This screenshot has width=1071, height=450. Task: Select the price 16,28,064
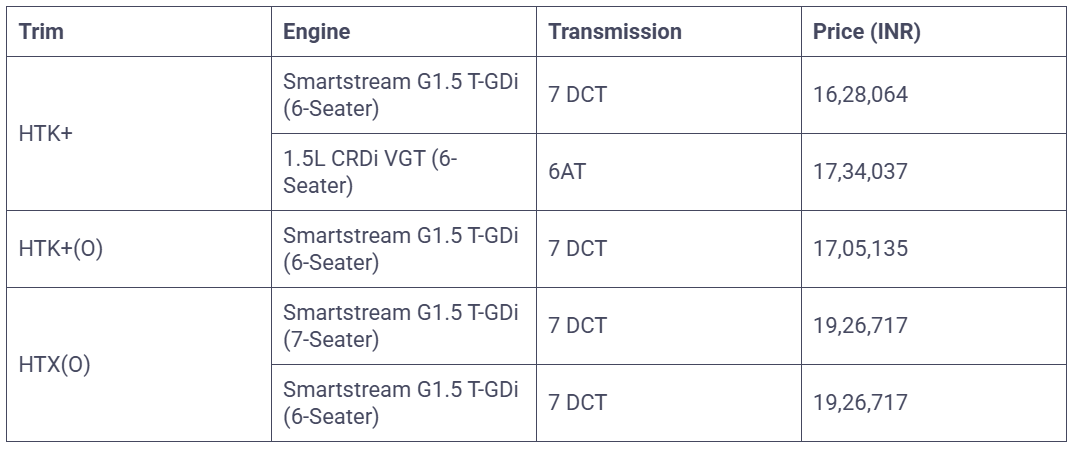860,95
